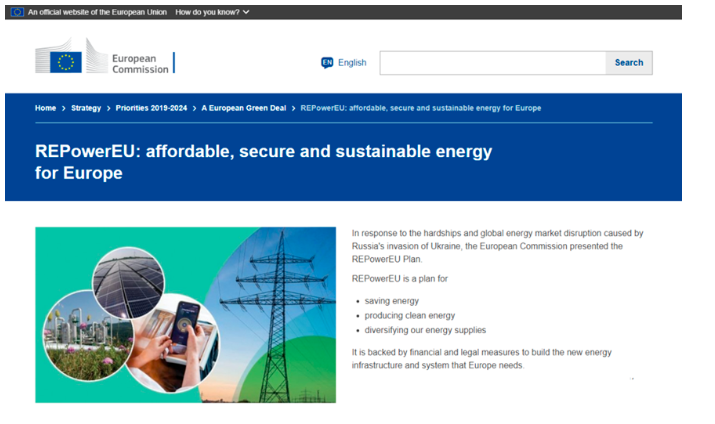Click the blue EN language badge icon
Screen dimensions: 715x424
327,63
